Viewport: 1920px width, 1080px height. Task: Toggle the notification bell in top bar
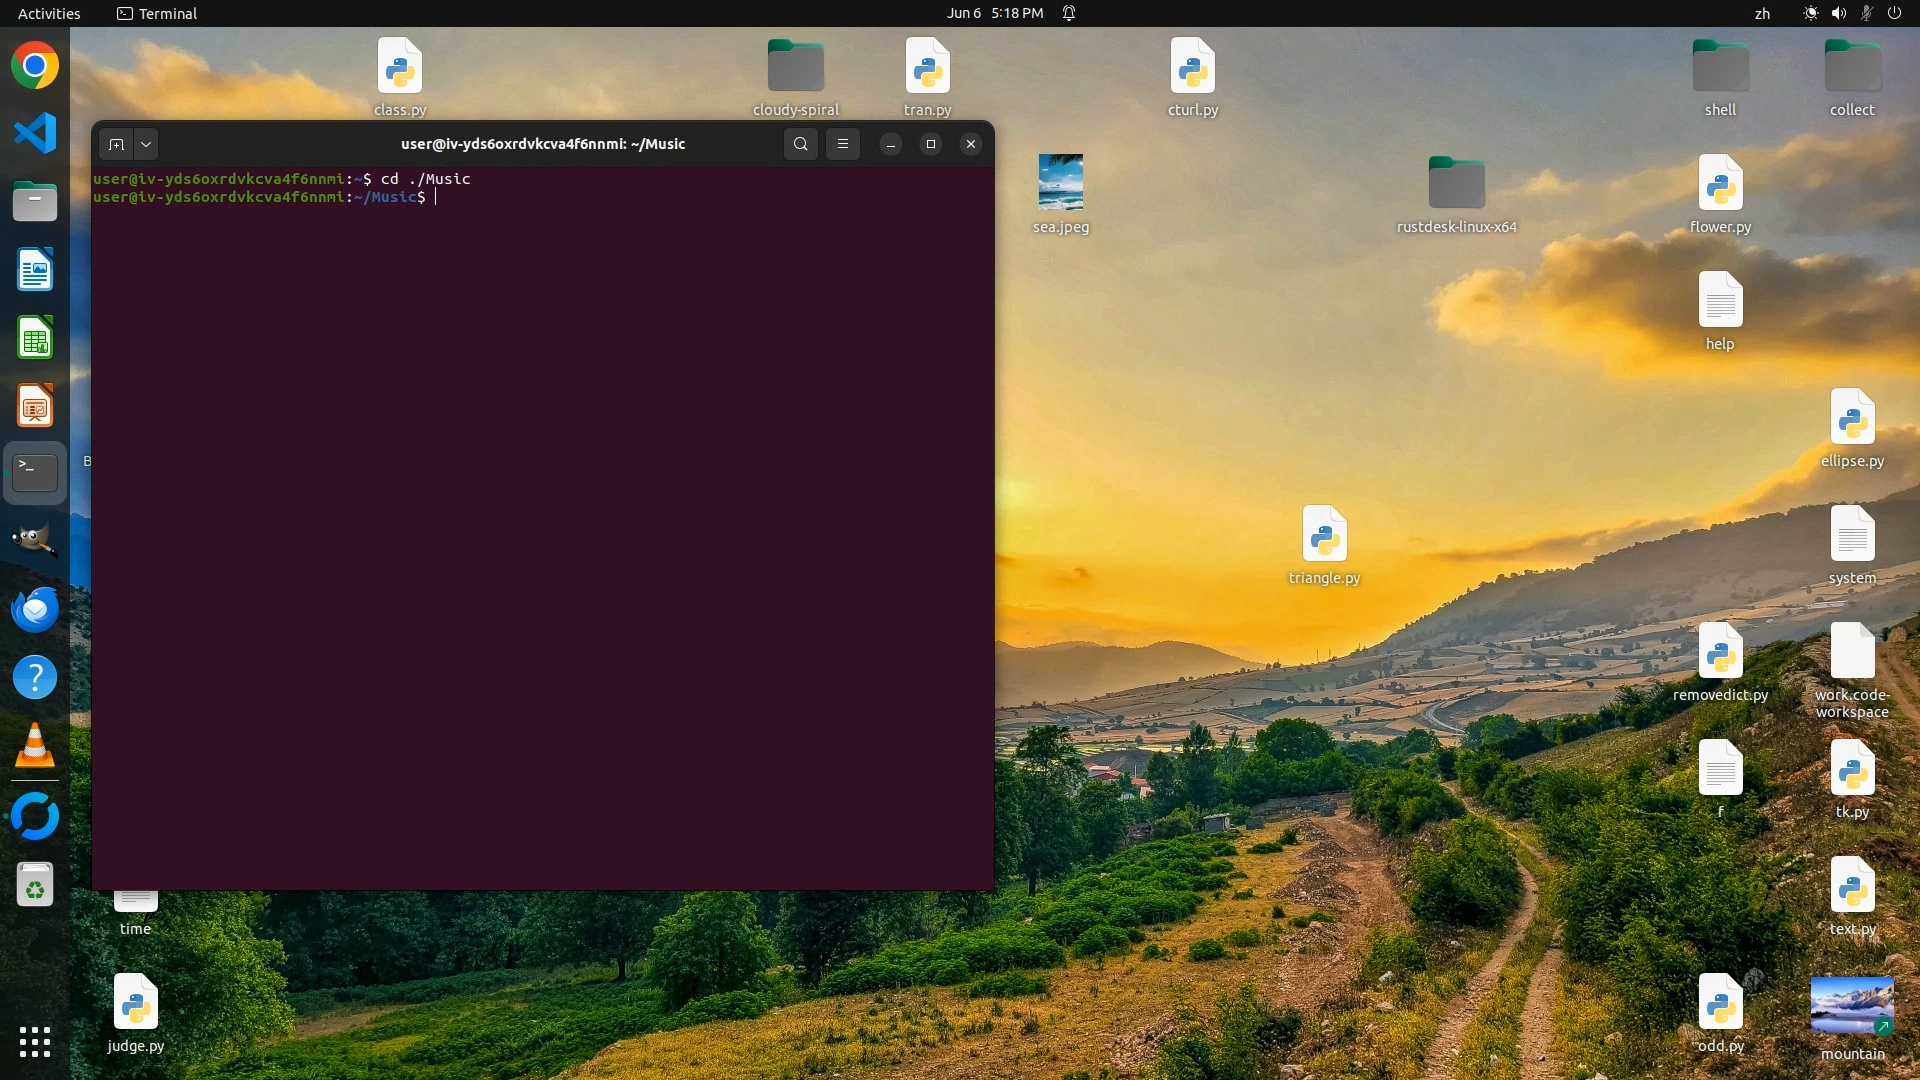[x=1069, y=13]
